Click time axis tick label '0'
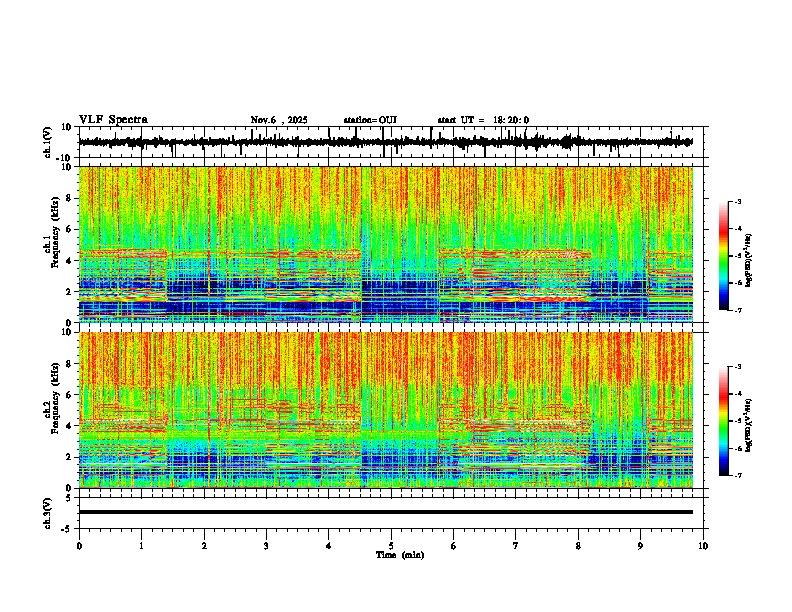The image size is (792, 612). (79, 546)
